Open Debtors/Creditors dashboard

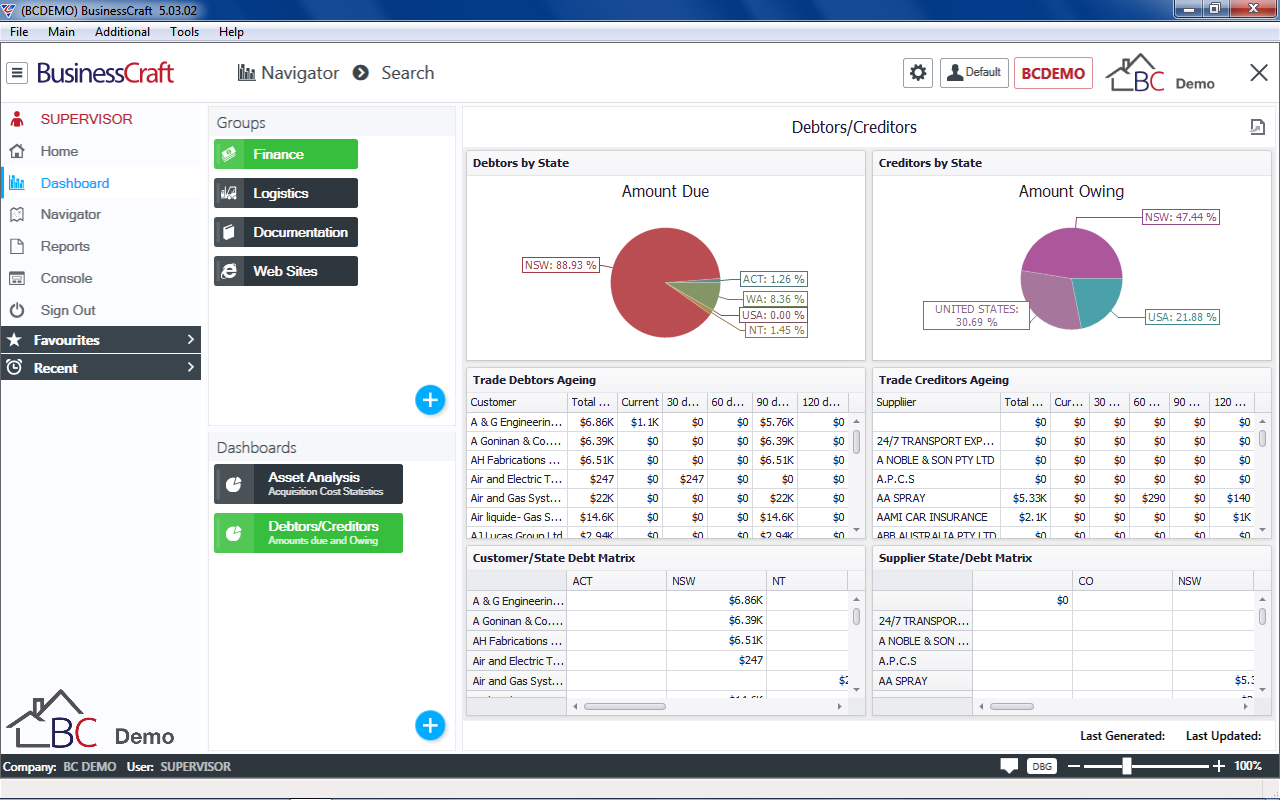pyautogui.click(x=308, y=533)
